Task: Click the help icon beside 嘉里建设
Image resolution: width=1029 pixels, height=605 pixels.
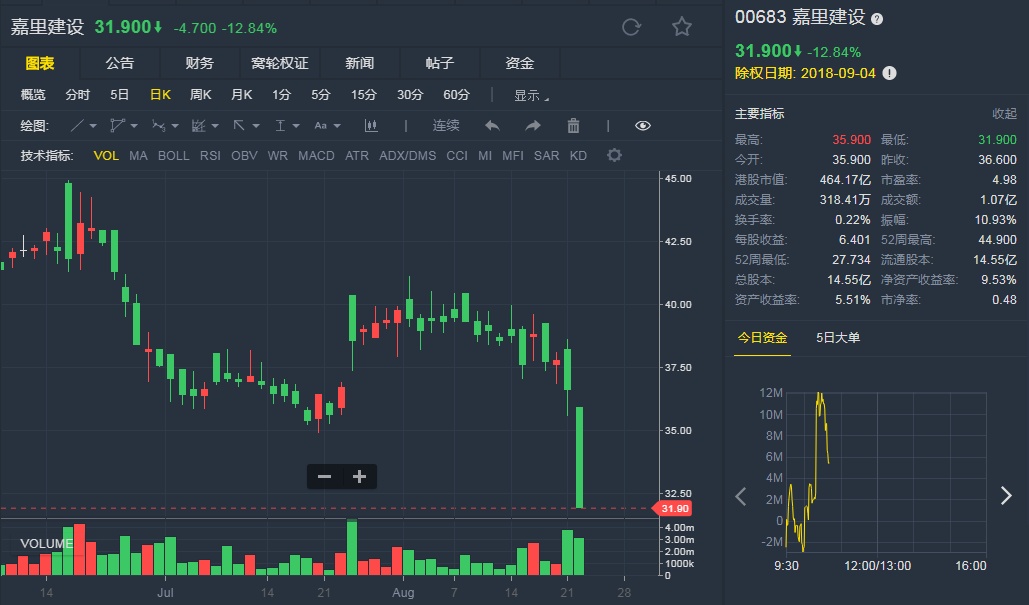Action: (x=877, y=19)
